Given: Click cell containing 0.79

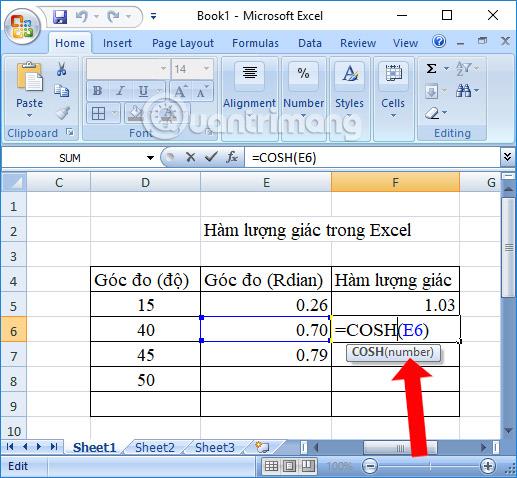Looking at the screenshot, I should [266, 355].
